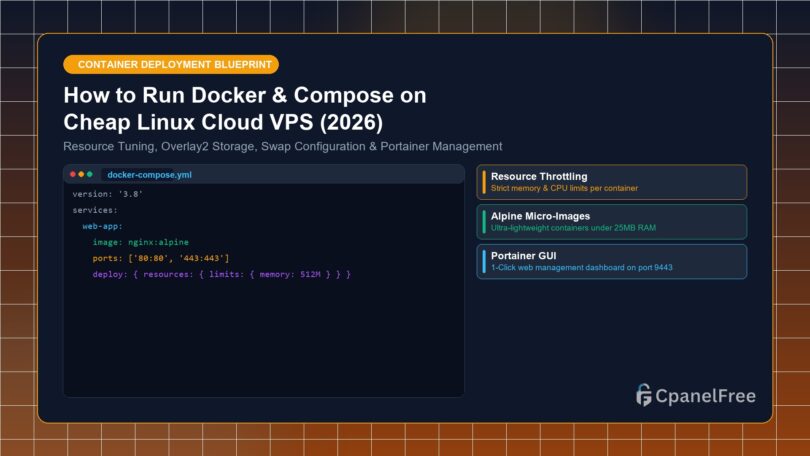Viewport: 810px width, 456px height.
Task: Select the docker-compose.yml file tab
Action: (x=149, y=175)
